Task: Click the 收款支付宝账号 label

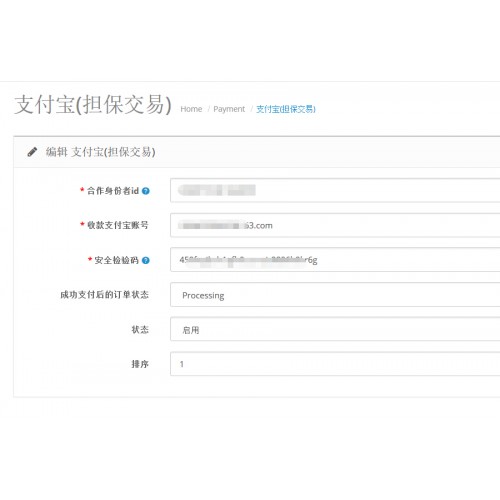Action: [x=118, y=225]
